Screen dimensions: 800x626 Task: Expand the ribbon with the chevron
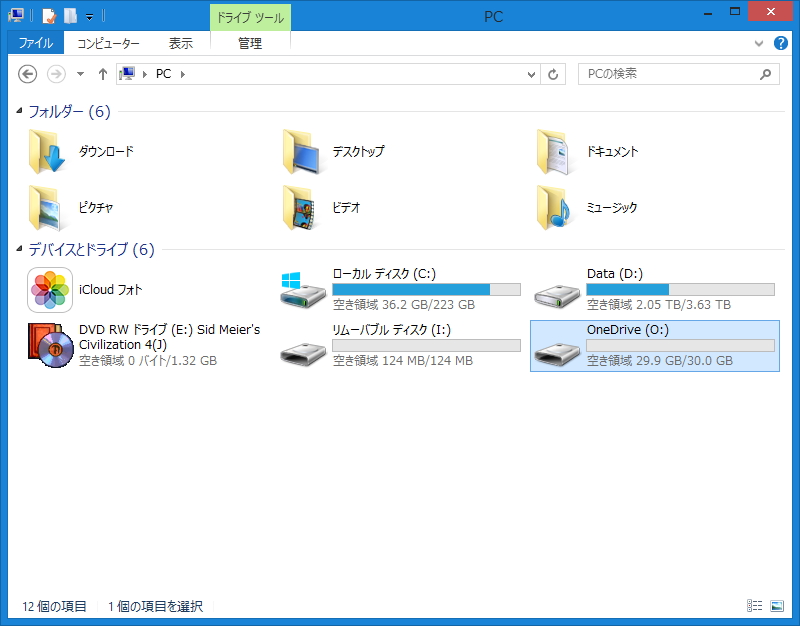coord(760,43)
